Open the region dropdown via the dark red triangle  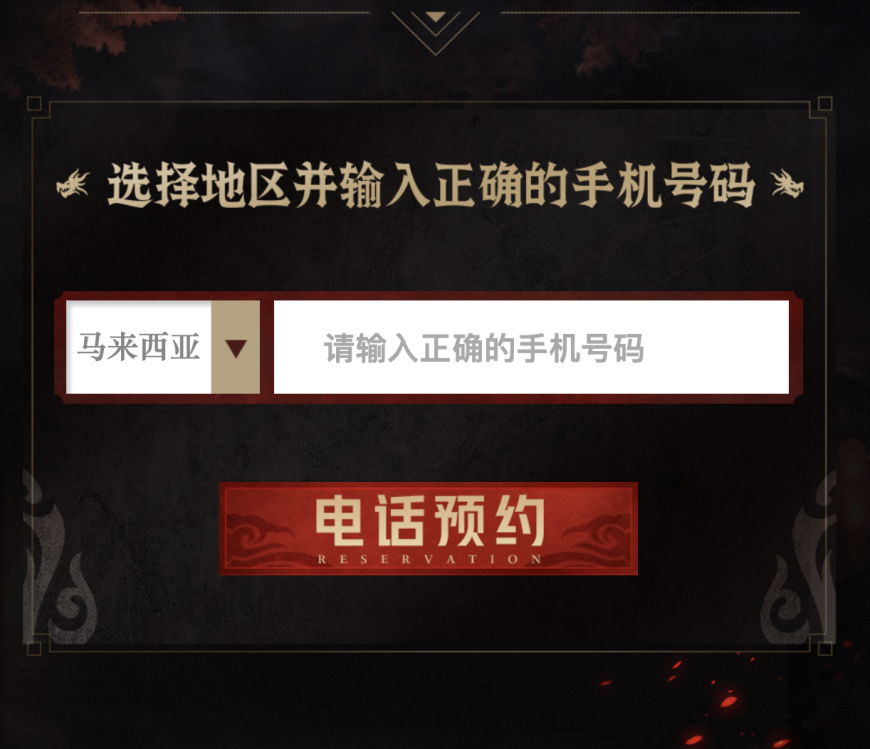pos(236,348)
